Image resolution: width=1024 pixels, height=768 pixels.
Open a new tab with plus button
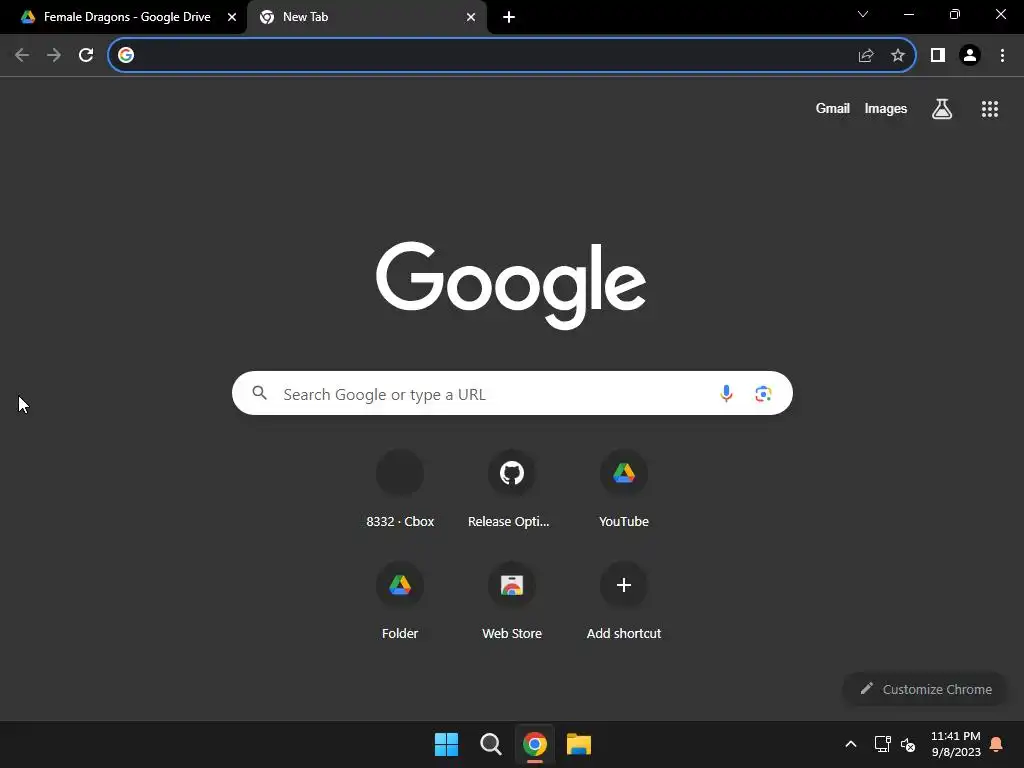point(509,18)
